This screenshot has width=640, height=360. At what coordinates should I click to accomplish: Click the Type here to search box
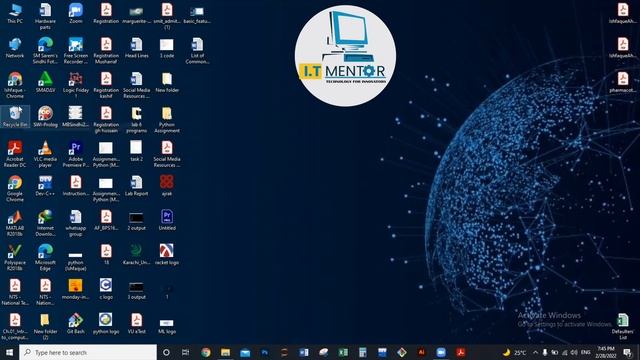[x=88, y=352]
